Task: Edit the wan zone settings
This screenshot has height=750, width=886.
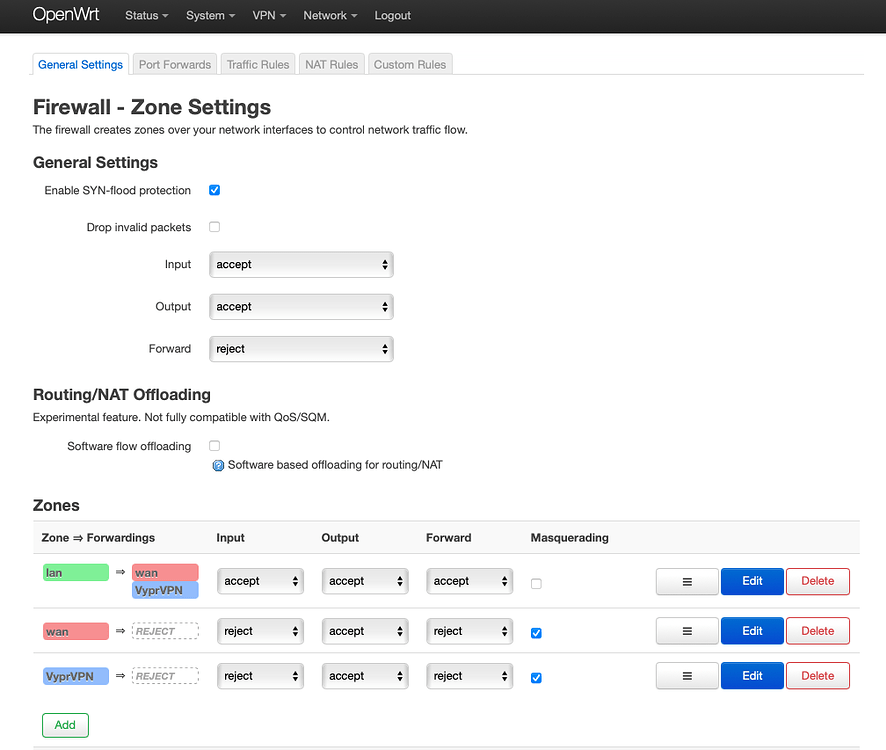Action: tap(752, 630)
